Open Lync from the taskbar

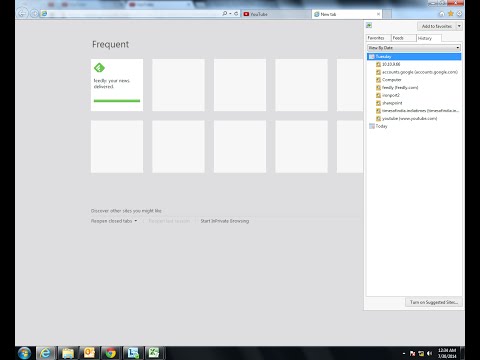click(133, 353)
